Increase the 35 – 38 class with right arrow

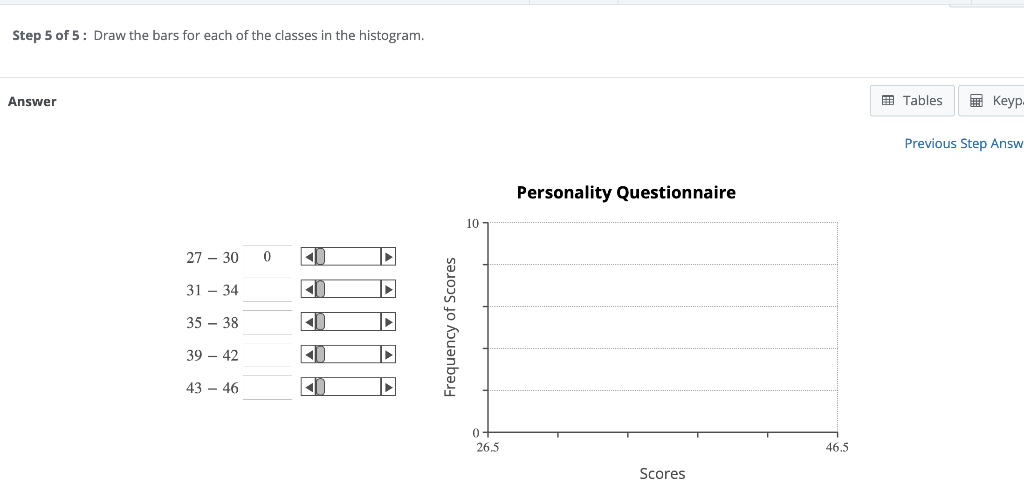click(388, 321)
